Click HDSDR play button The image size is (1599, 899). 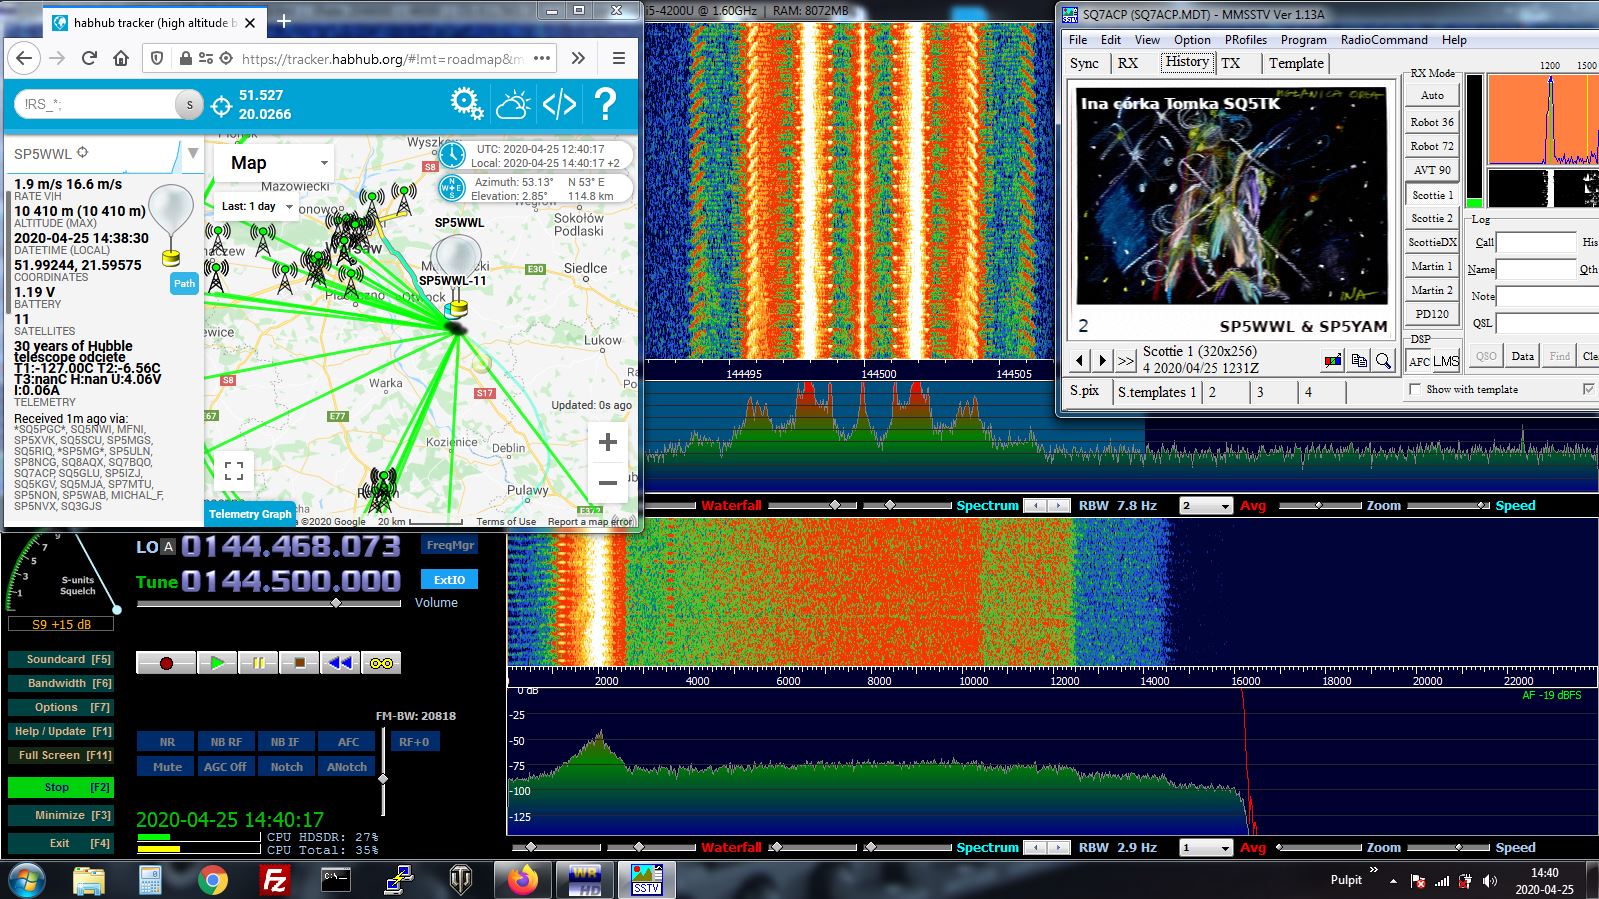(x=217, y=663)
